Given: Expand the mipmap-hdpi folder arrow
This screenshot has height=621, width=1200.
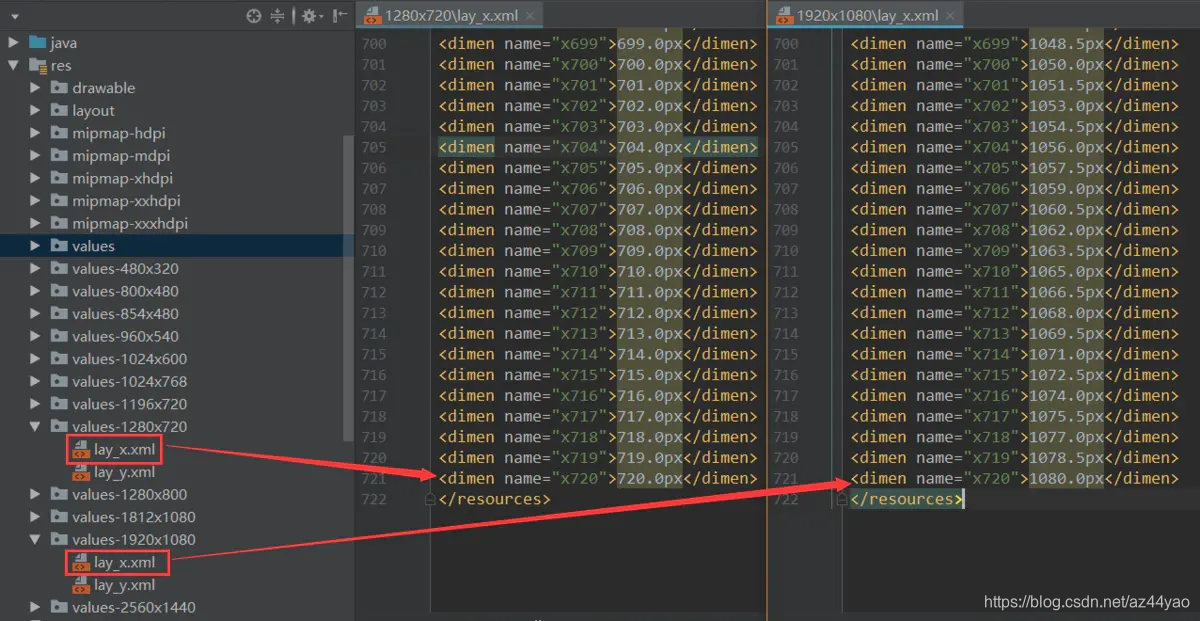Looking at the screenshot, I should (36, 133).
